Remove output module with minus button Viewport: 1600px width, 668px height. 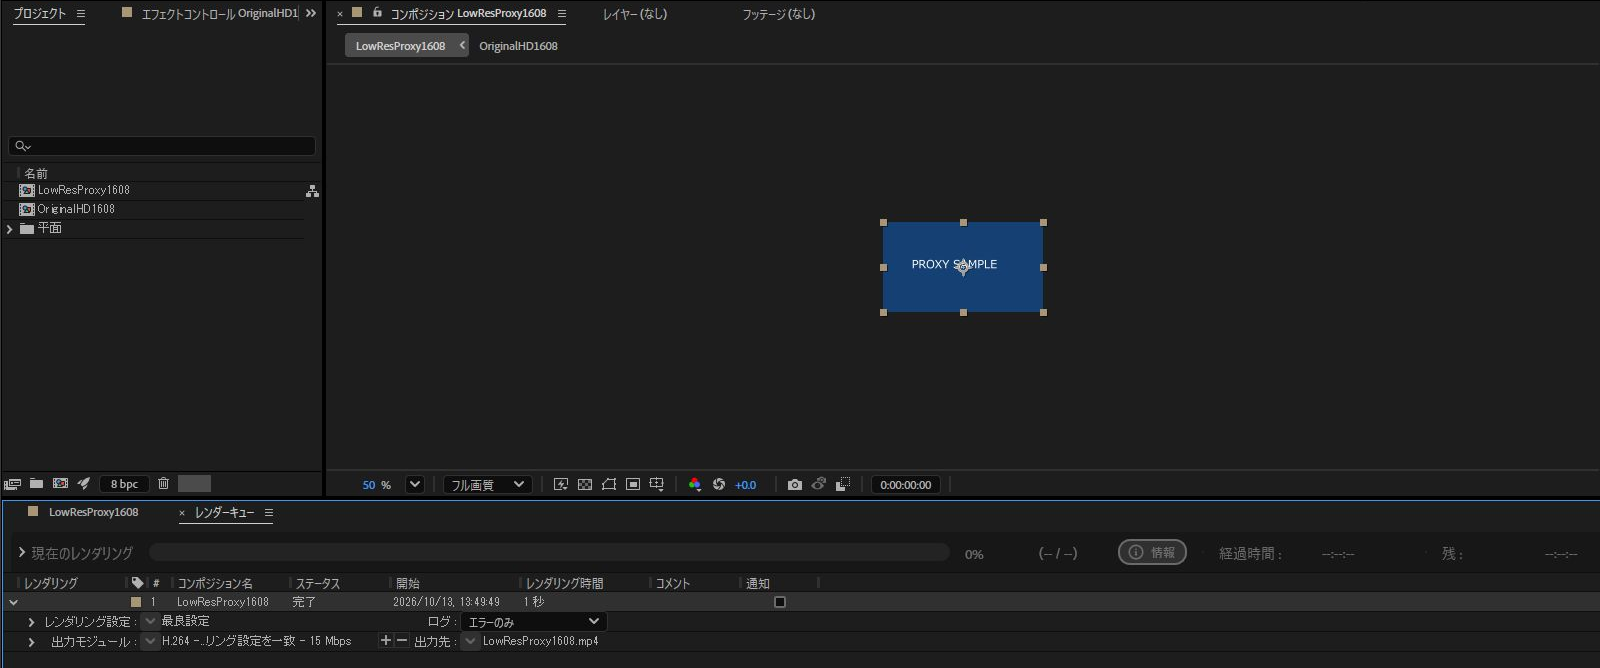[x=402, y=641]
